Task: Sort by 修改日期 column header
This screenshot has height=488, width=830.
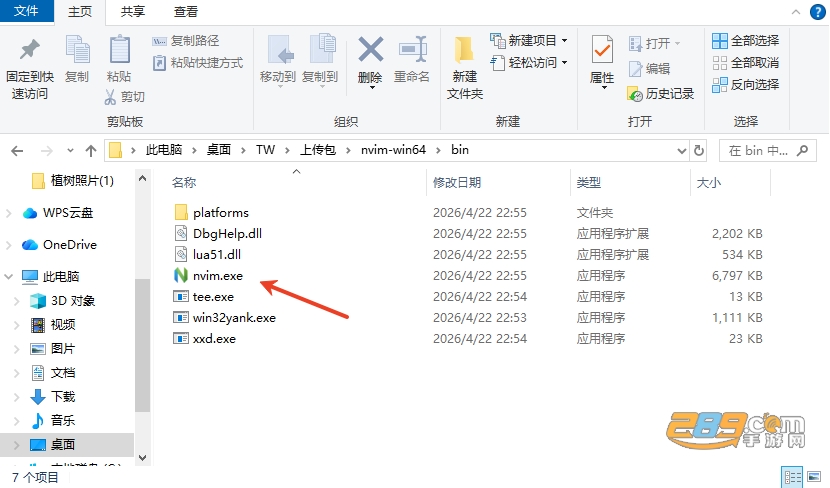Action: click(457, 183)
